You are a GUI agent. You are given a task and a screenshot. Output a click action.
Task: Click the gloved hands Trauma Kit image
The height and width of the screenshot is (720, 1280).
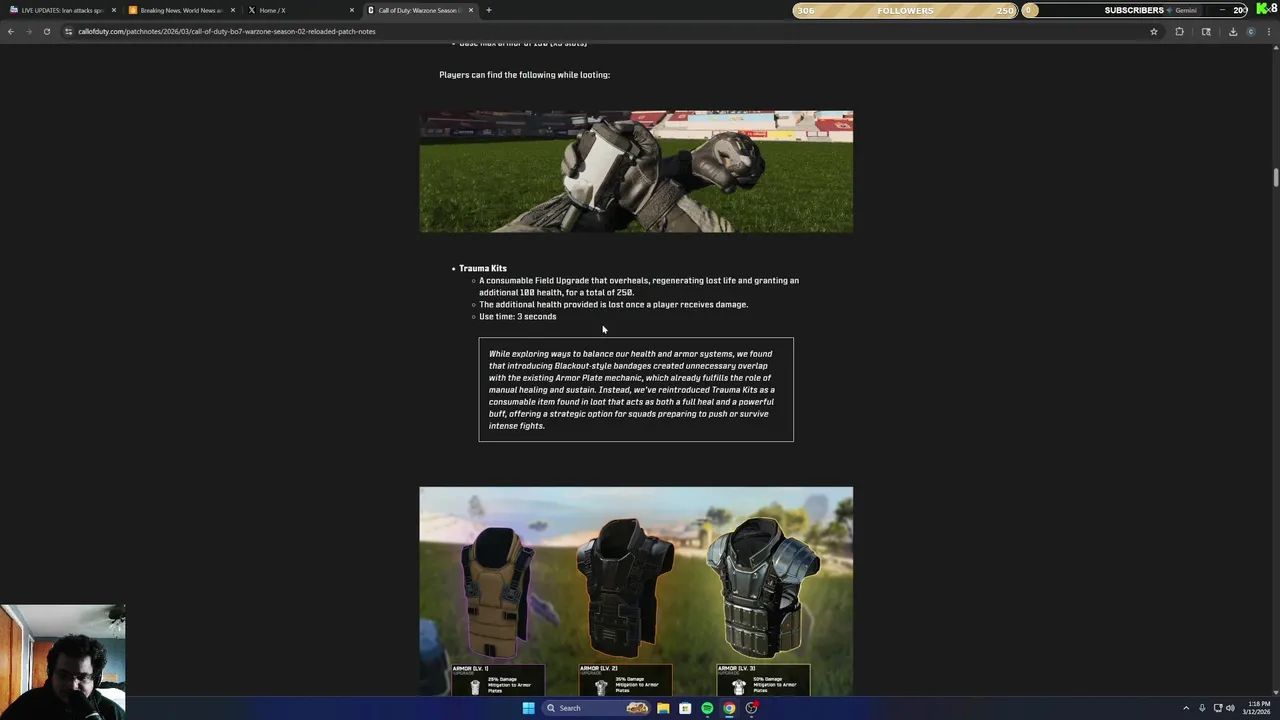pyautogui.click(x=636, y=172)
